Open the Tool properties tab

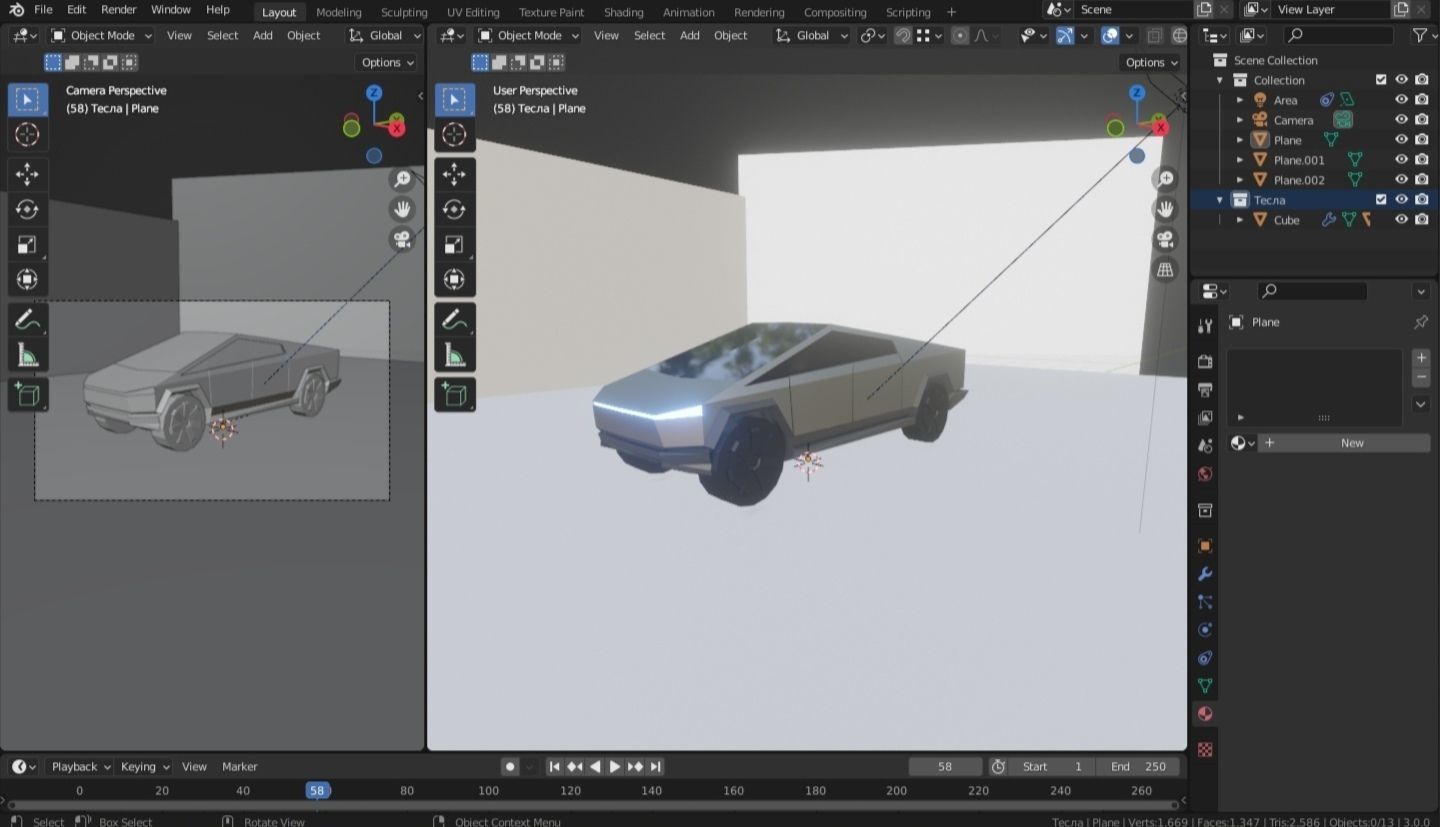pos(1205,325)
